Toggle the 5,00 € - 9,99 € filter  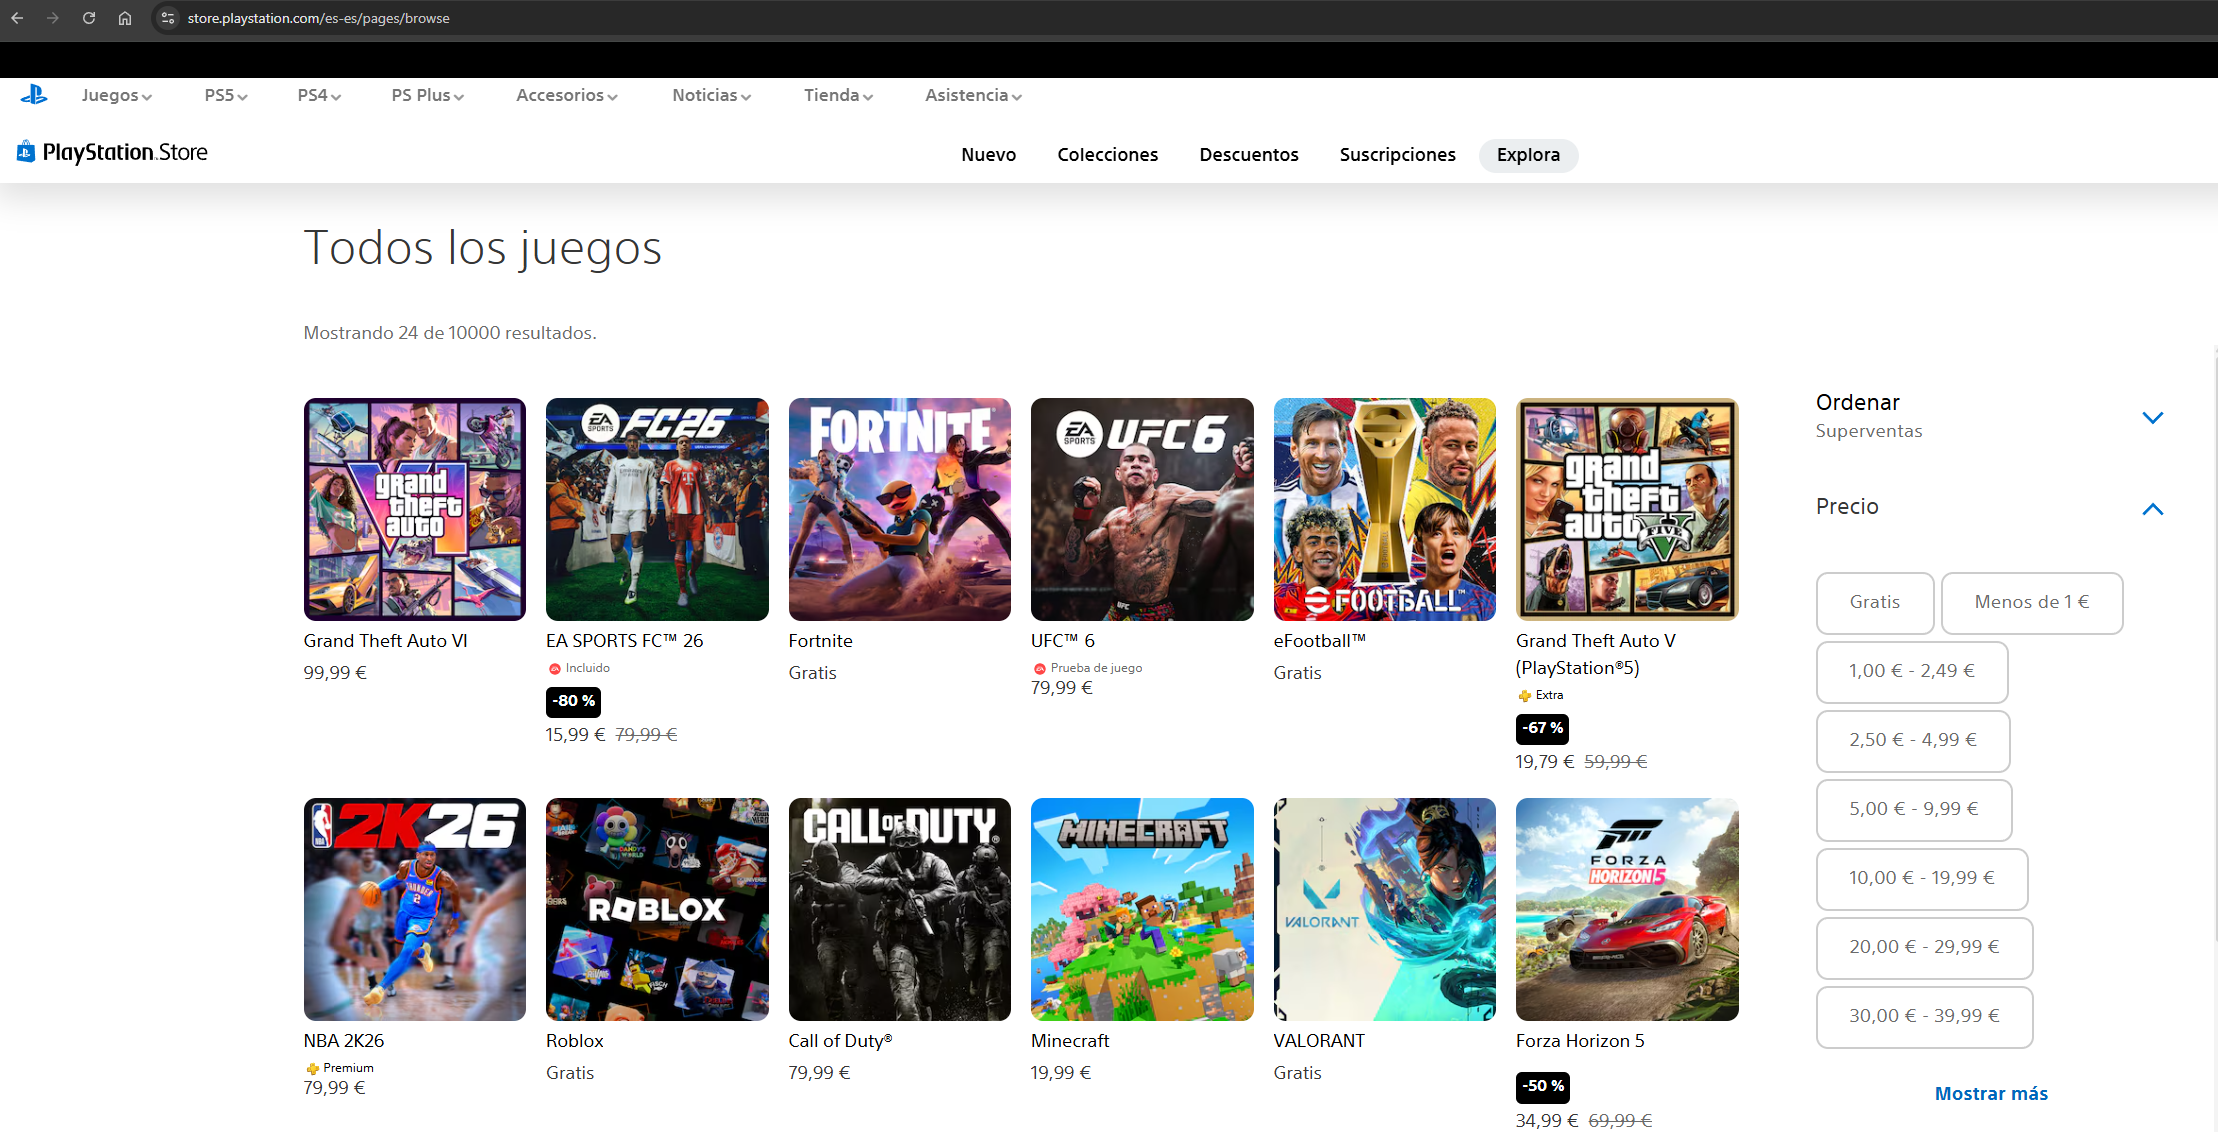pos(1914,809)
